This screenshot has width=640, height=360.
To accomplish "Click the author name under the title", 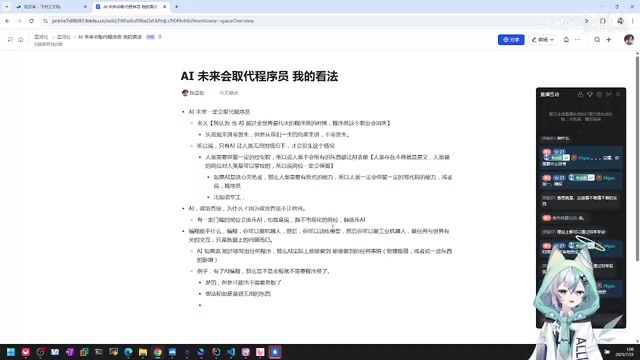I will [197, 93].
